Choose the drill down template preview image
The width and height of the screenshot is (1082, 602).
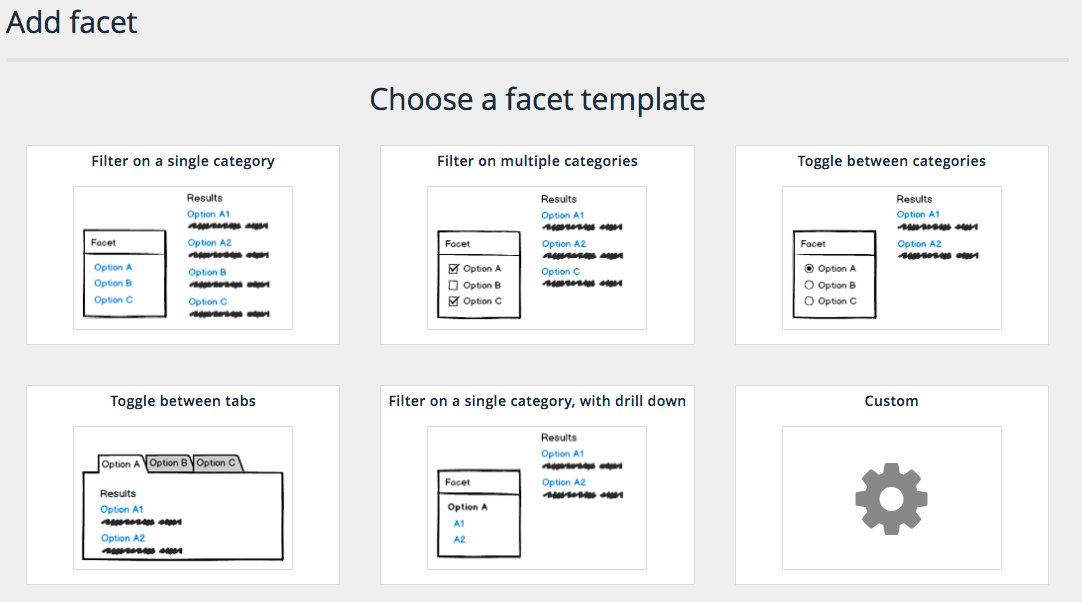(x=537, y=497)
